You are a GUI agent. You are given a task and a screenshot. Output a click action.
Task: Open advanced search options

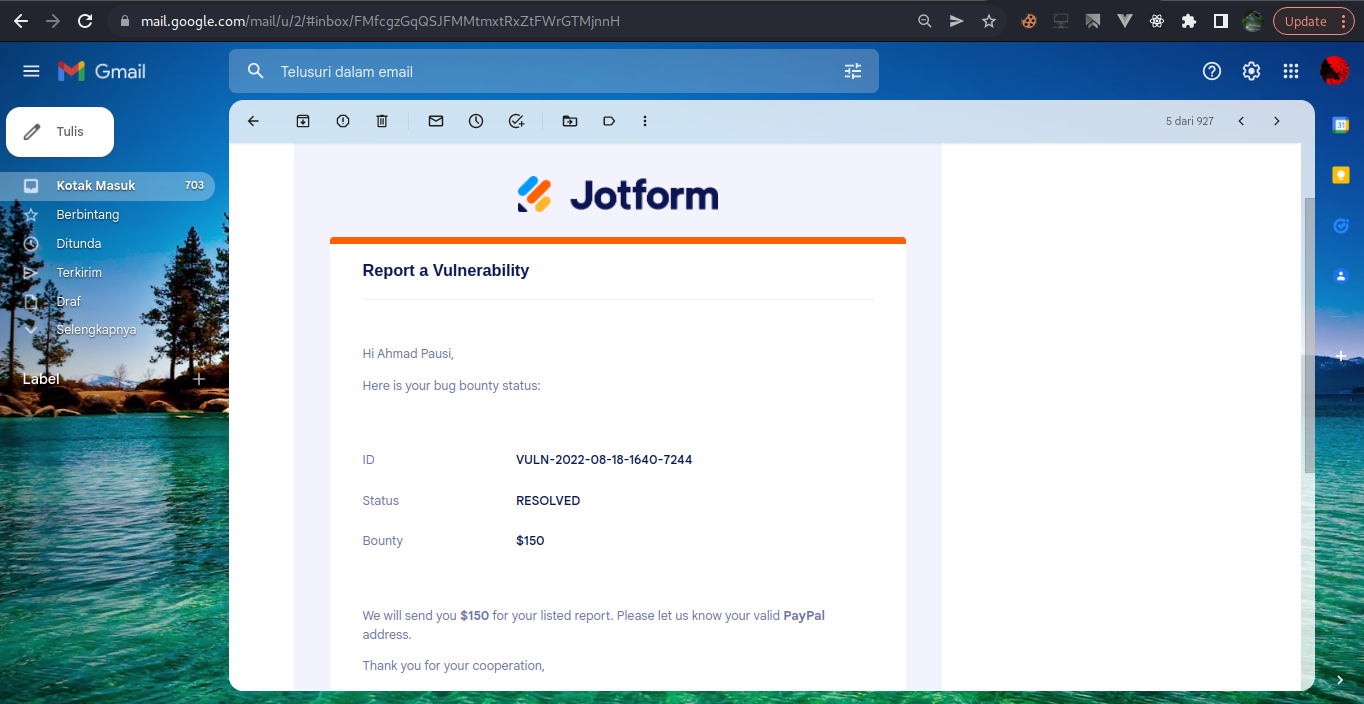click(852, 70)
